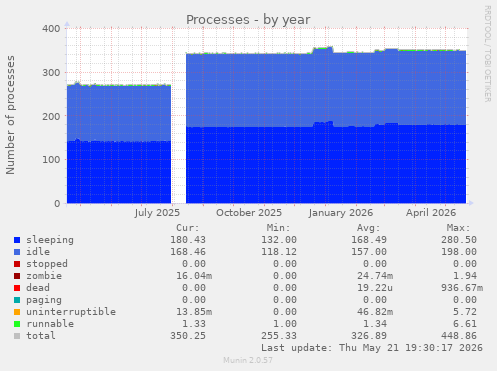Image resolution: width=497 pixels, height=371 pixels.
Task: Click dead average value 19.22u
Action: click(375, 288)
